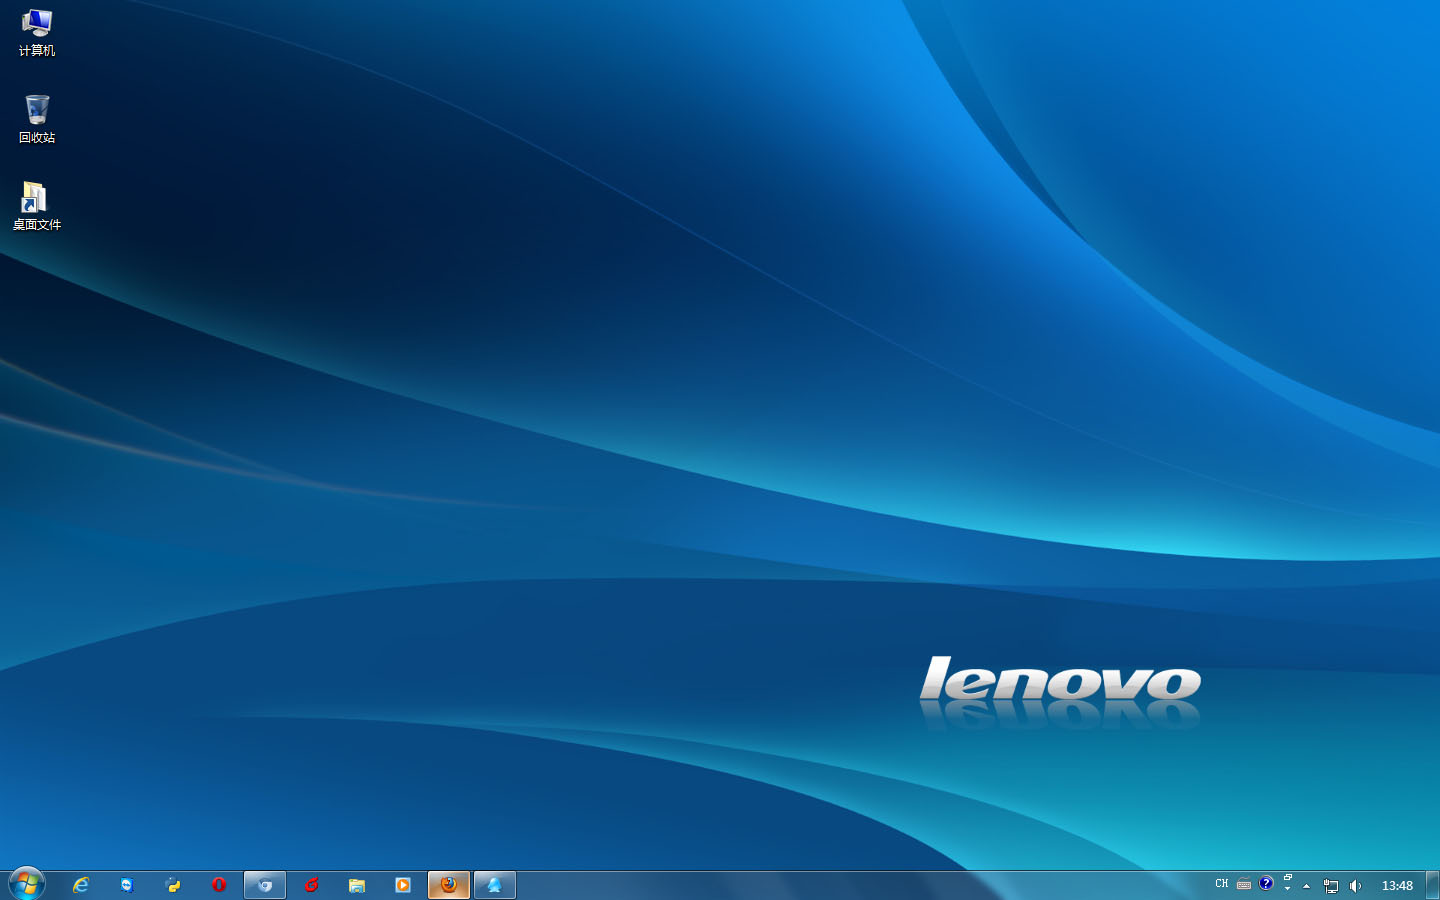Screen dimensions: 1440x900
Task: Open TeamViewer from the taskbar
Action: [x=127, y=885]
